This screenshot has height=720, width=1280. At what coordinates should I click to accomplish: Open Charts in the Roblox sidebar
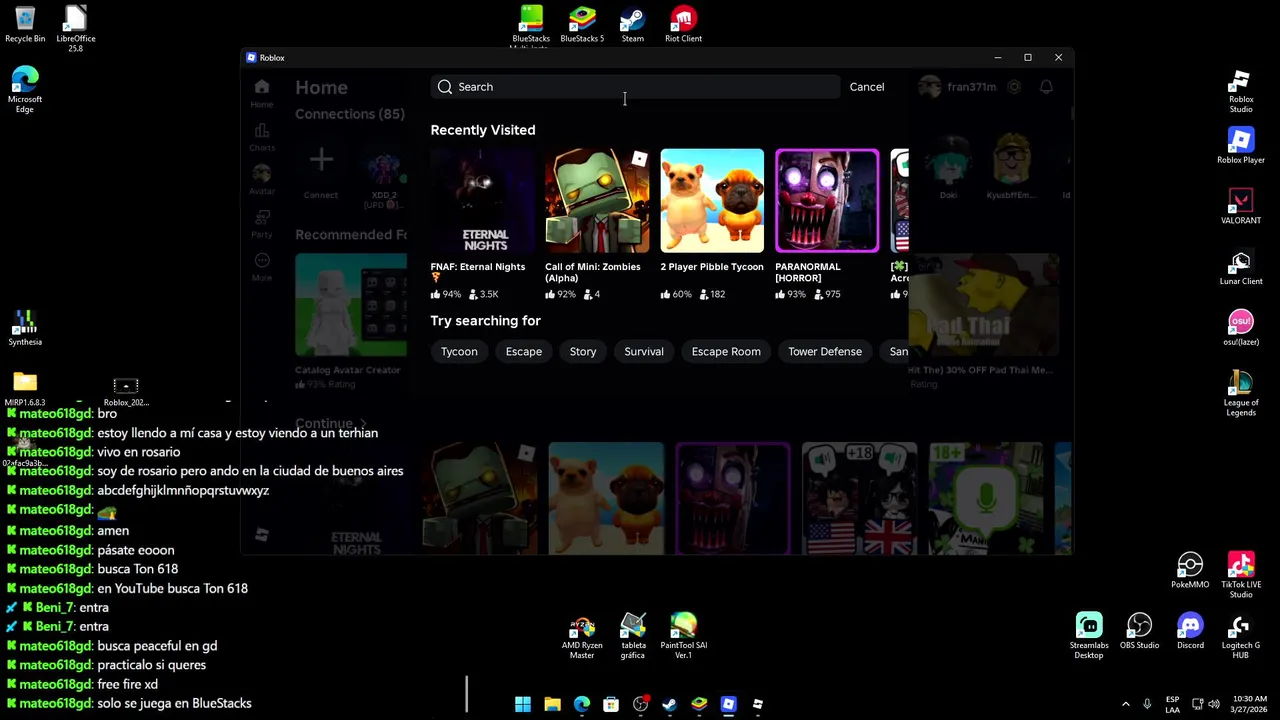coord(262,137)
